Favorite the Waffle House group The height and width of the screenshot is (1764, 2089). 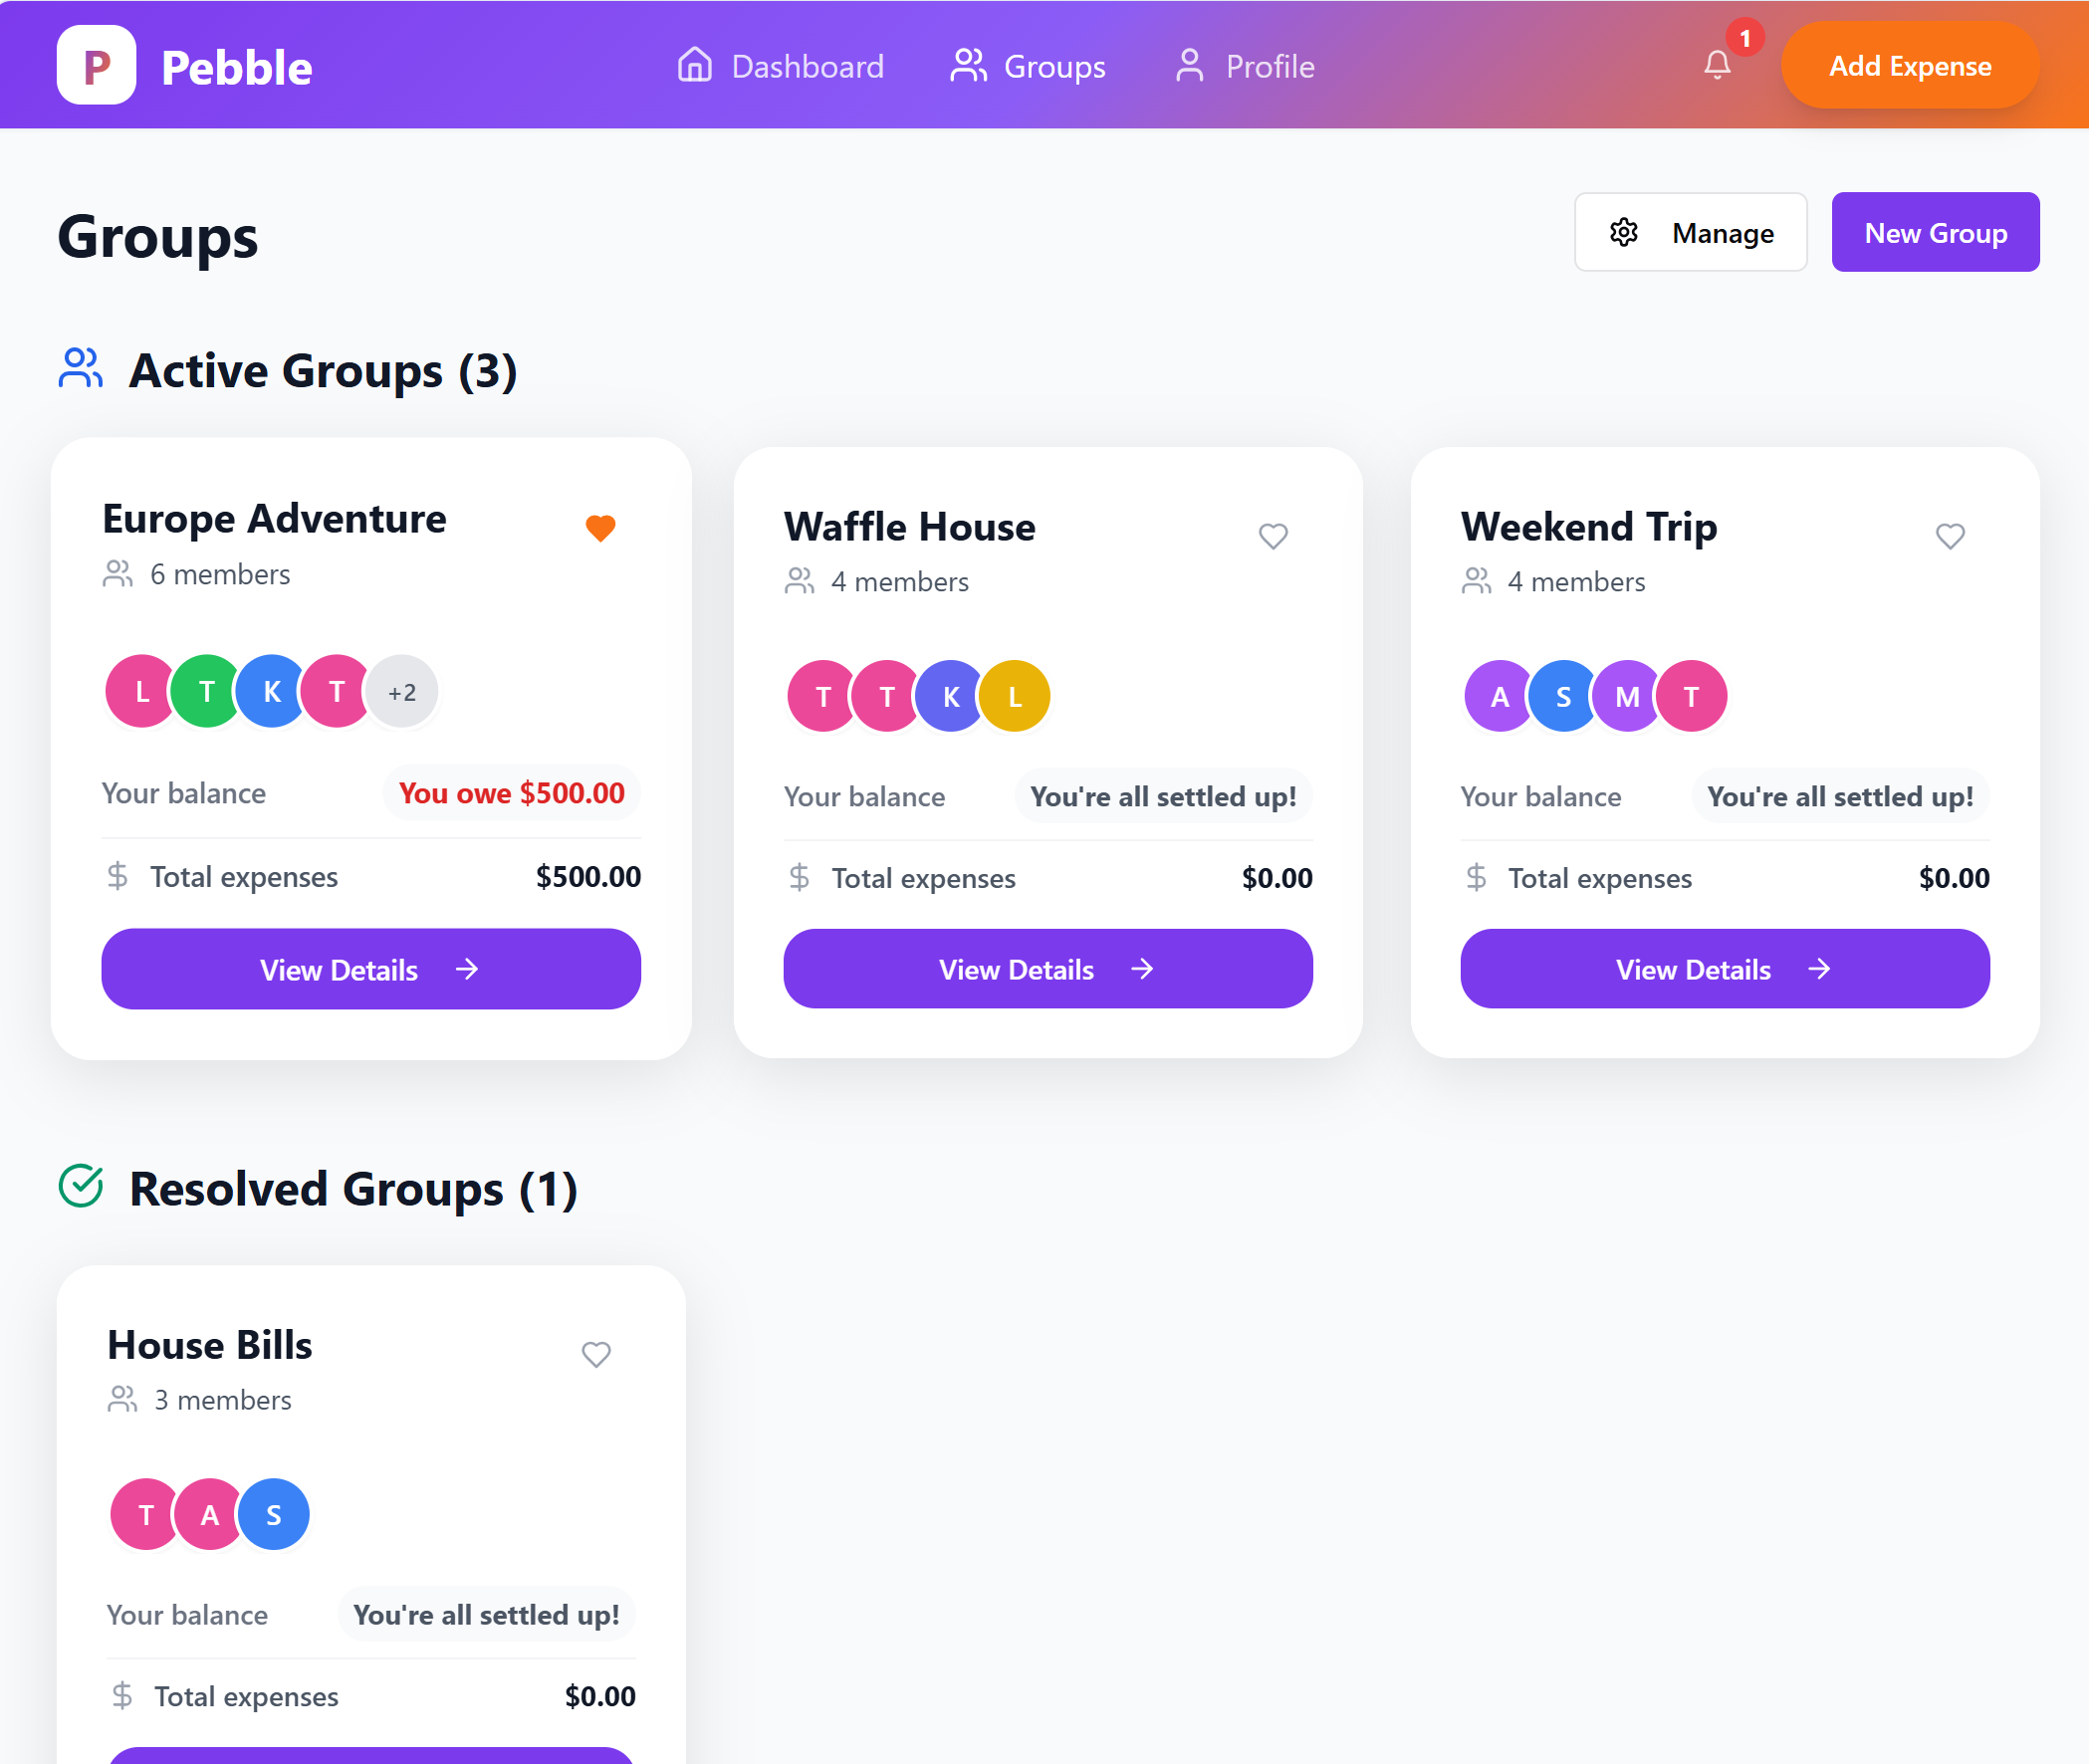[1273, 536]
